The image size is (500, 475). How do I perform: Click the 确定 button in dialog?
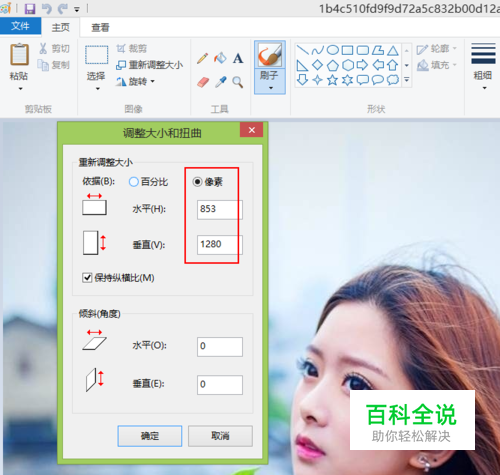point(150,436)
